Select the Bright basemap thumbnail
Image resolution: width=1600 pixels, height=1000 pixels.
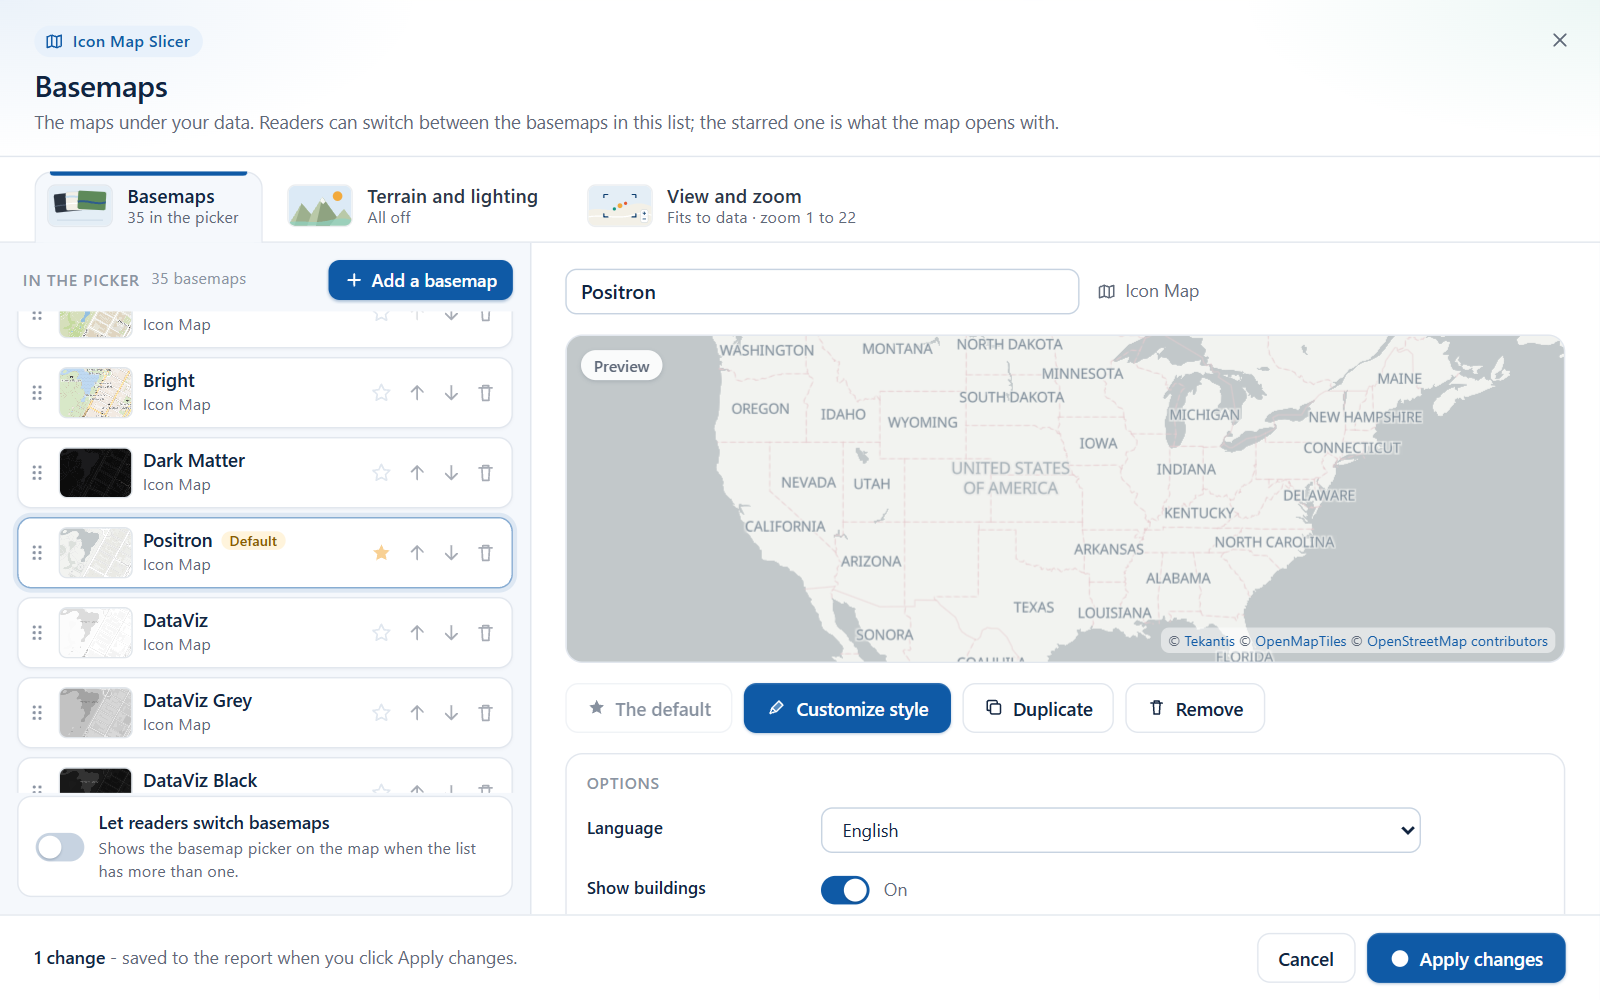(95, 393)
